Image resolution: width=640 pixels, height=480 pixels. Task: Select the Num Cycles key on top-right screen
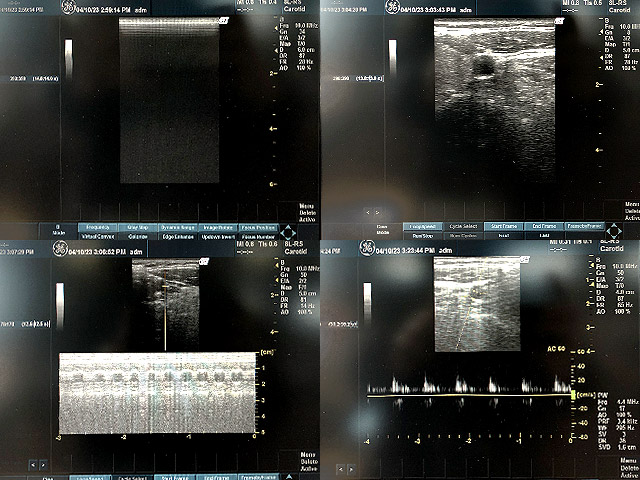point(463,236)
